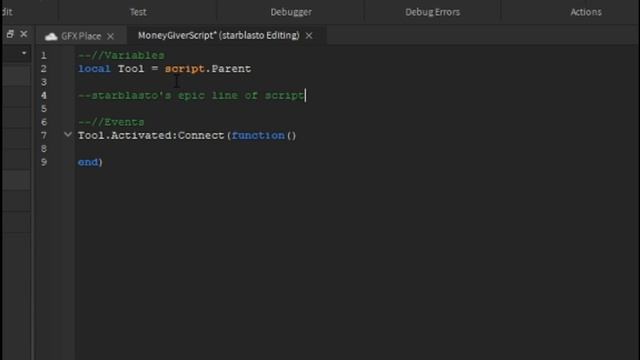Close the GFX Place tab
The width and height of the screenshot is (640, 360).
click(110, 36)
